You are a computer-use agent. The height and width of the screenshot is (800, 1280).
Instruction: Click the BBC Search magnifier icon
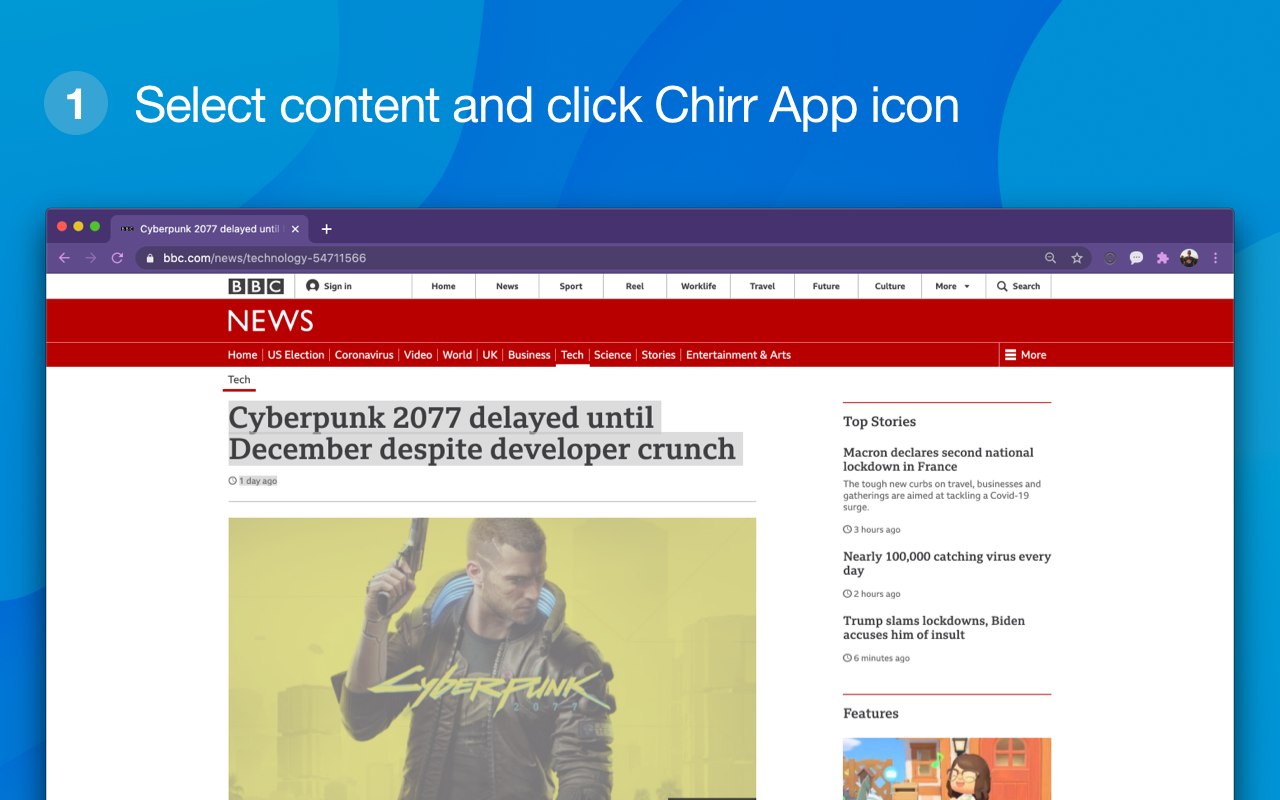click(x=1002, y=286)
